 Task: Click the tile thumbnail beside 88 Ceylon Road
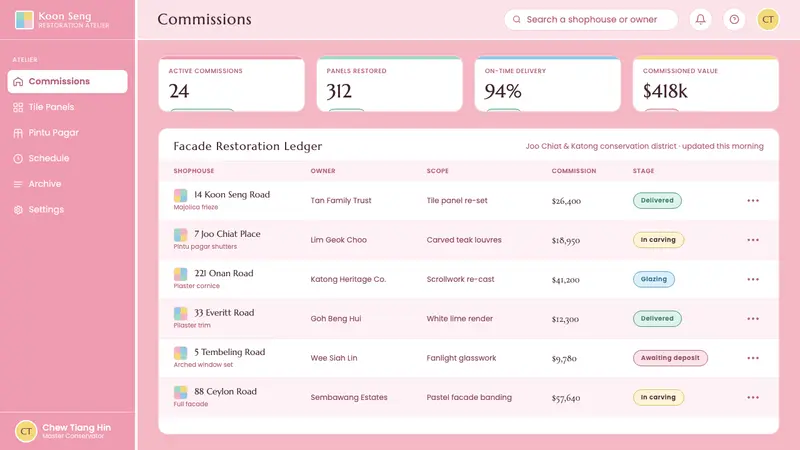[181, 392]
